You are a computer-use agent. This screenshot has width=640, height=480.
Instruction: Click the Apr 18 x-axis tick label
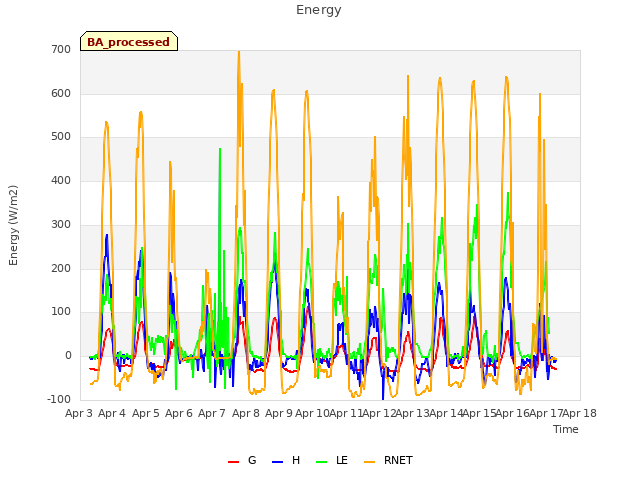[580, 413]
